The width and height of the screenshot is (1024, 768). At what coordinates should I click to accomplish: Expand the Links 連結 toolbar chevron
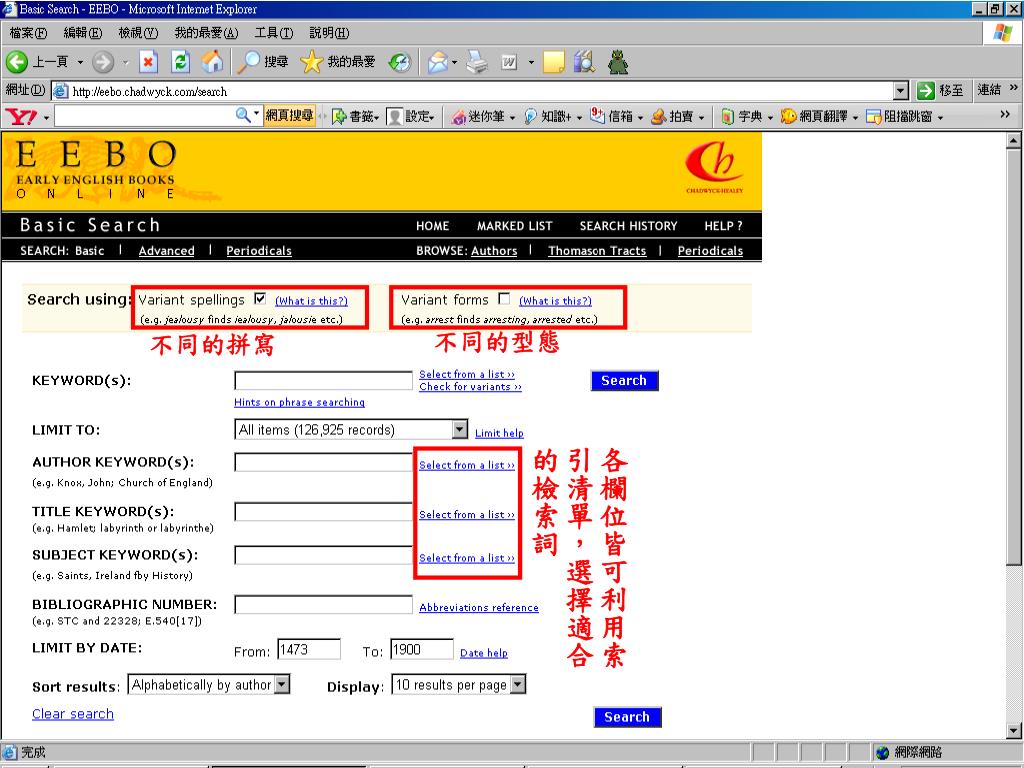tap(1014, 88)
